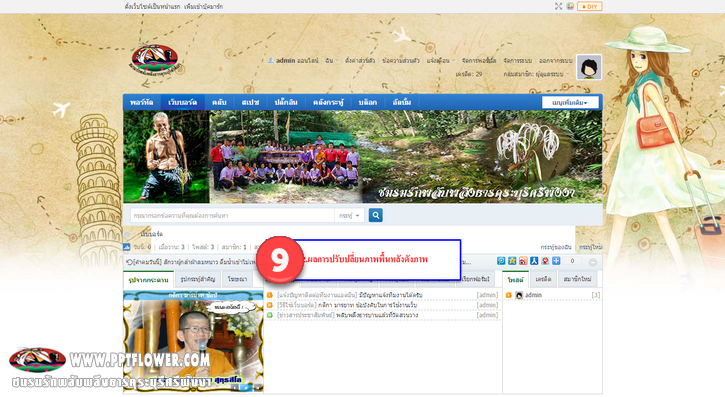
Task: Click the refresh arrow icon in the announcement bar
Action: click(x=129, y=262)
